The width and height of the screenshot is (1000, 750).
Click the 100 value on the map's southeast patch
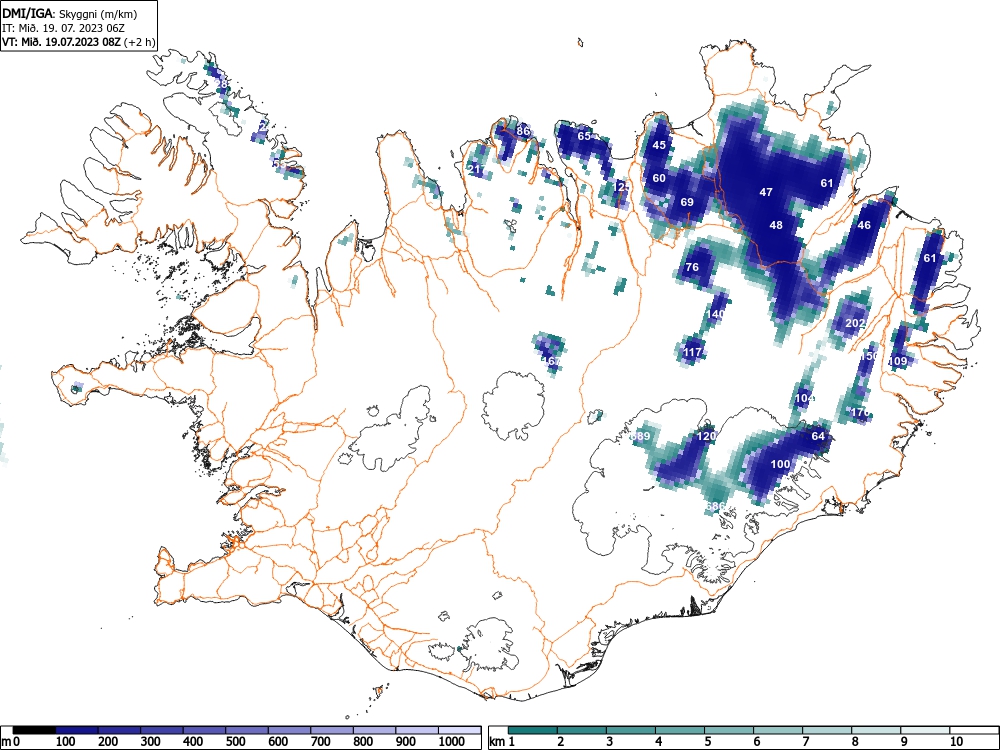pos(781,464)
